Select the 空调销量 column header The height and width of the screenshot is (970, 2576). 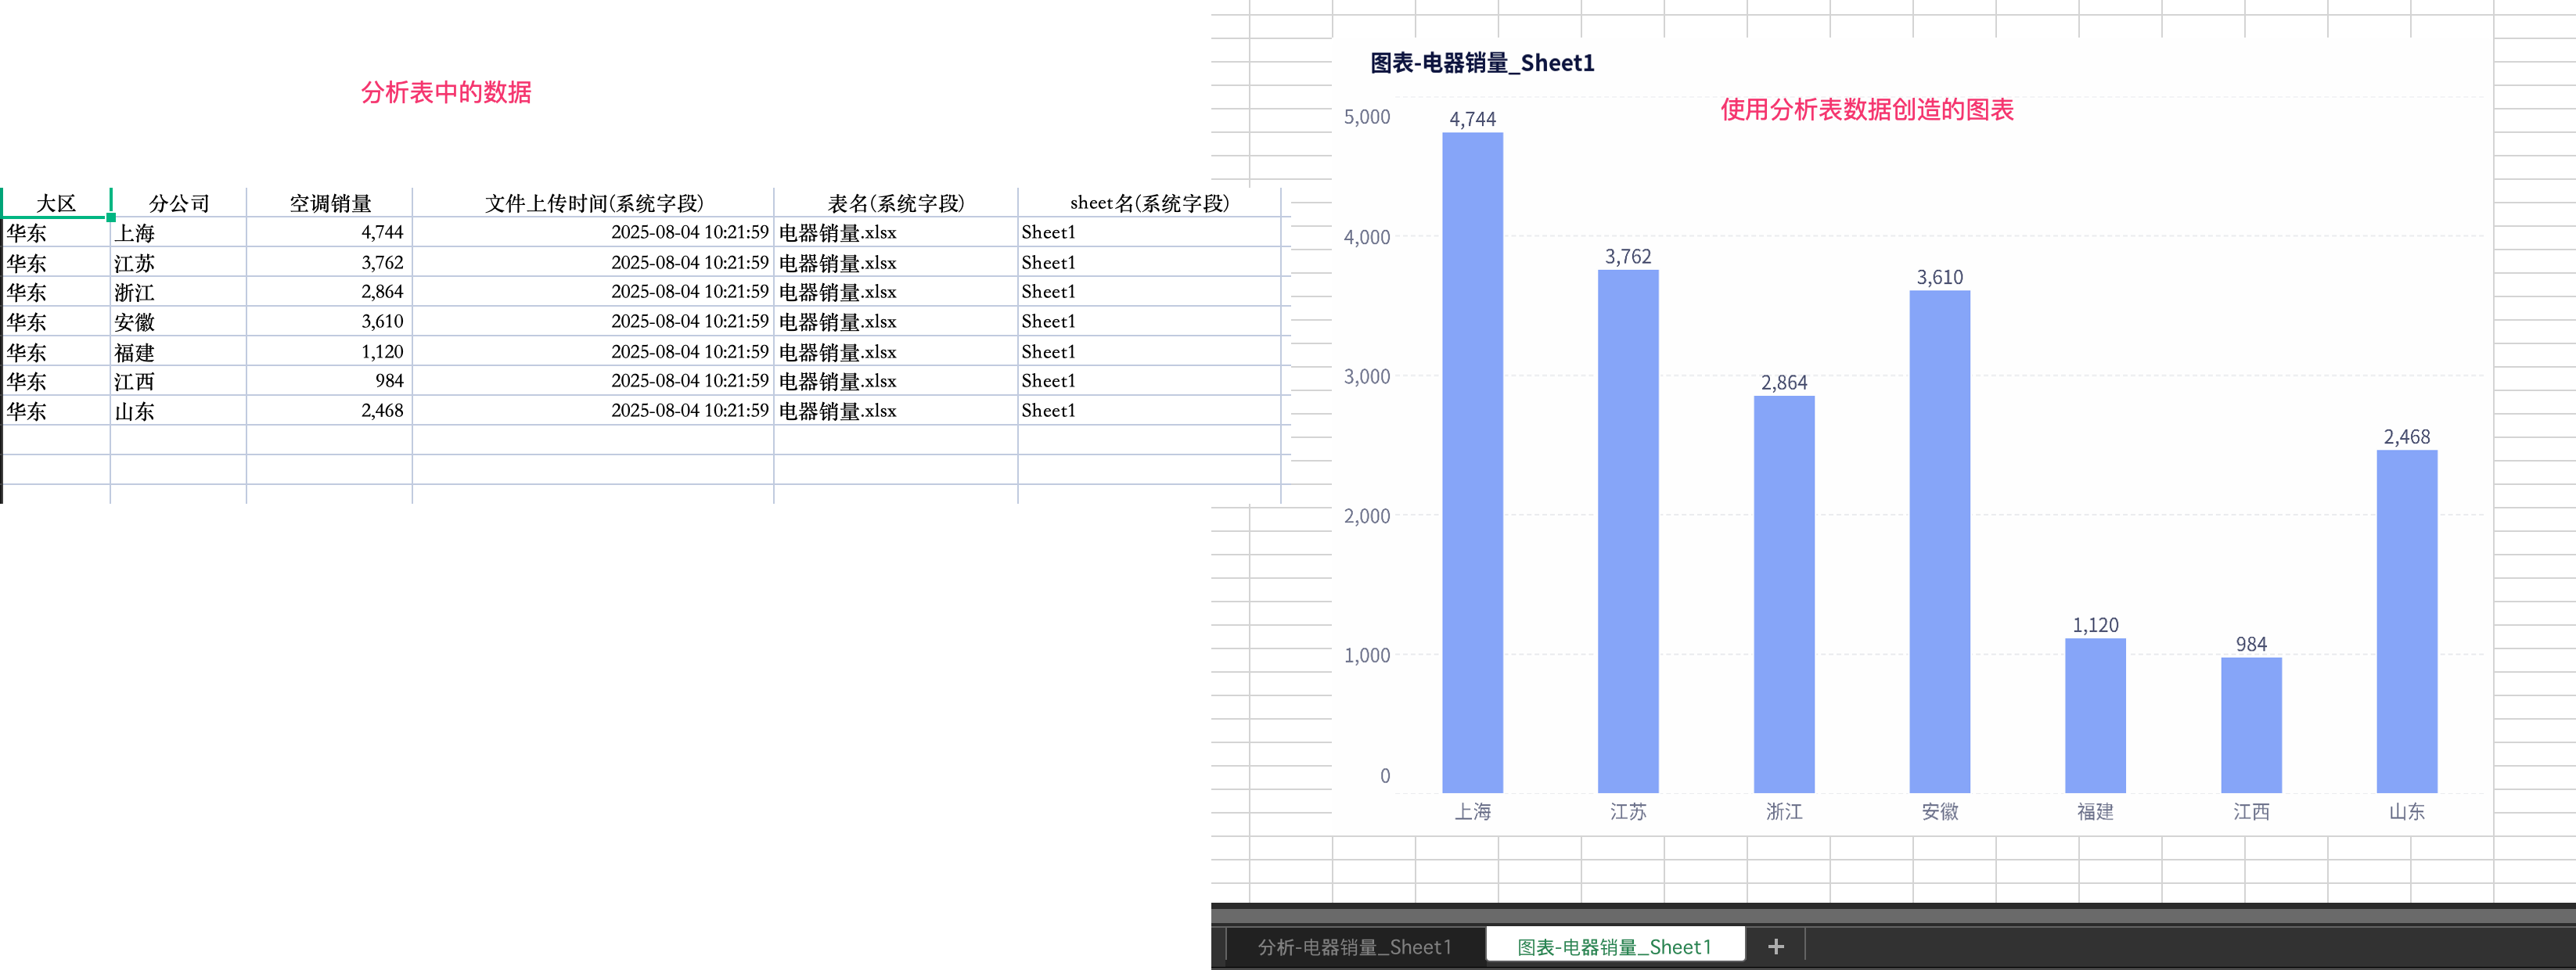[x=330, y=203]
